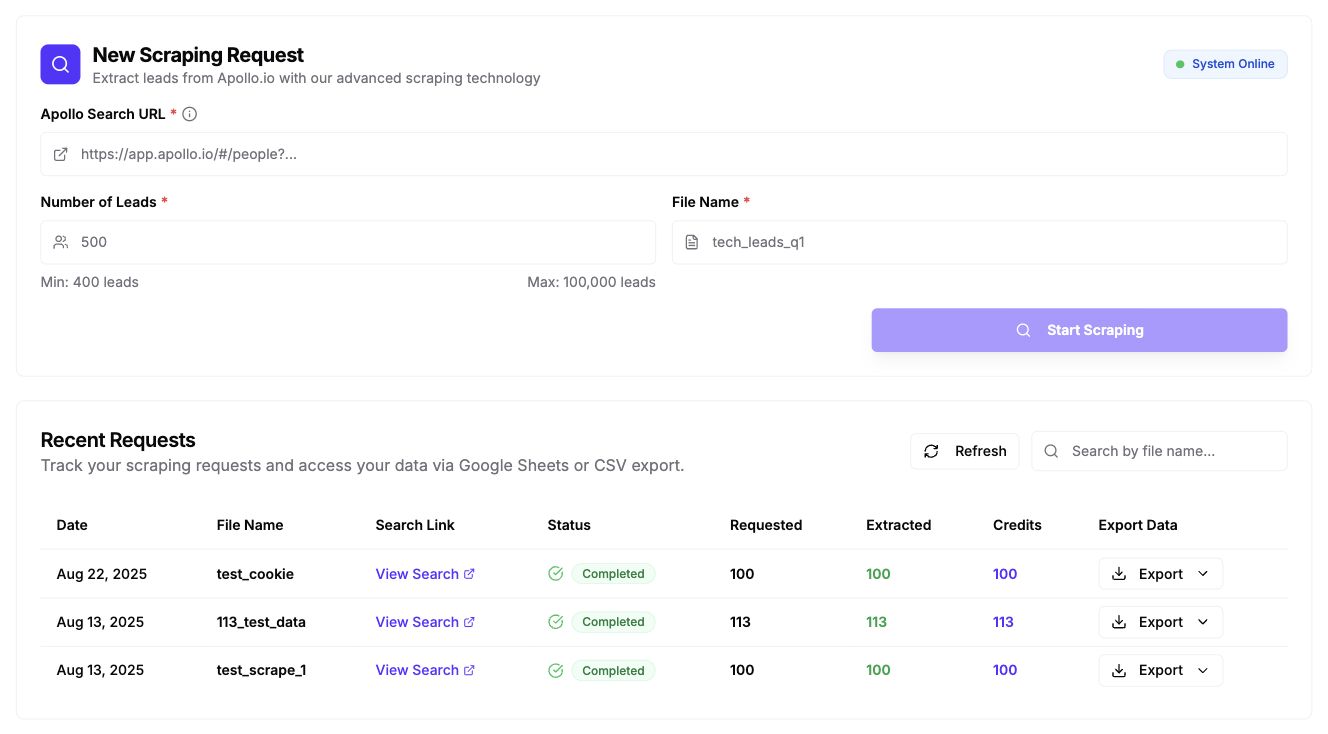Click the file name test_cookie
Image resolution: width=1328 pixels, height=734 pixels.
click(x=255, y=574)
